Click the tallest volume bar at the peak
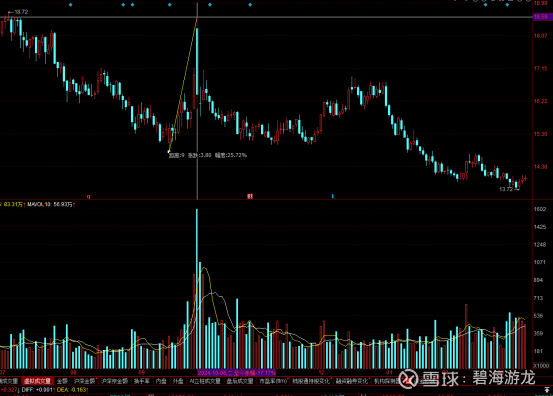The width and height of the screenshot is (553, 396). (x=197, y=289)
